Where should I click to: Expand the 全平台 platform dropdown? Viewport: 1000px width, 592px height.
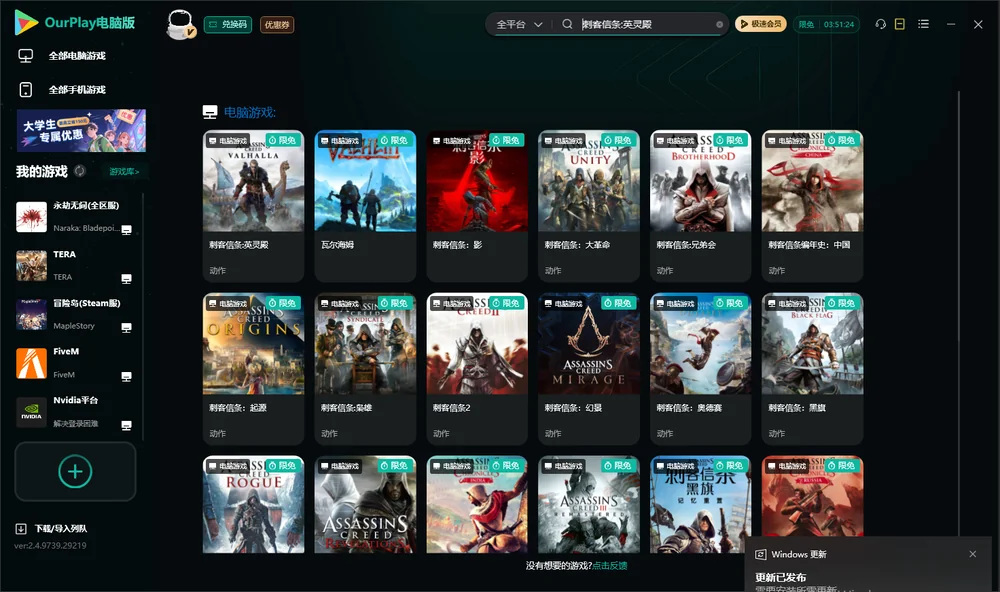[x=519, y=24]
